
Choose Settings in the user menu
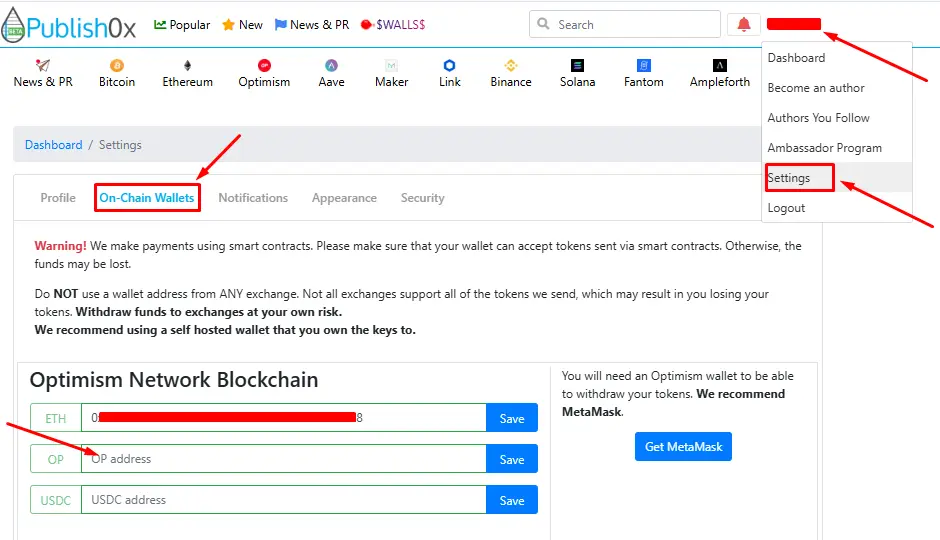(837, 177)
